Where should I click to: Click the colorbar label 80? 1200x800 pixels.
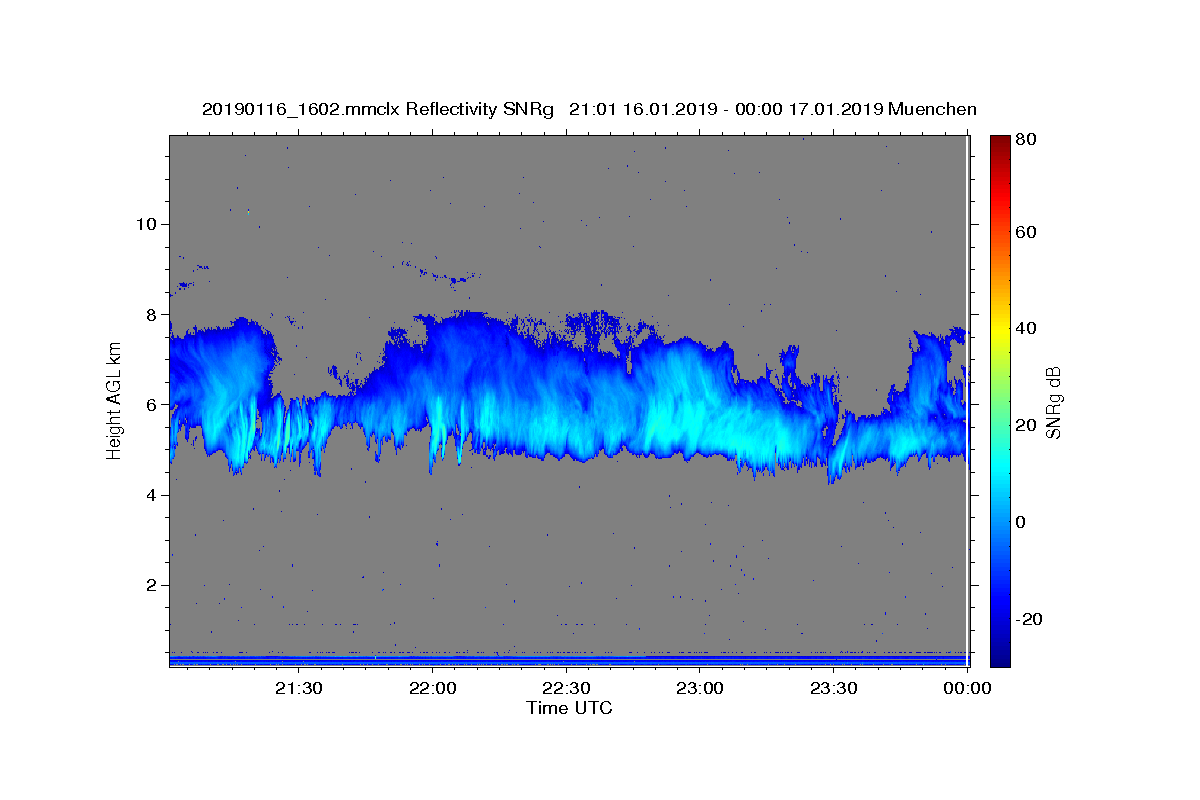[1026, 139]
